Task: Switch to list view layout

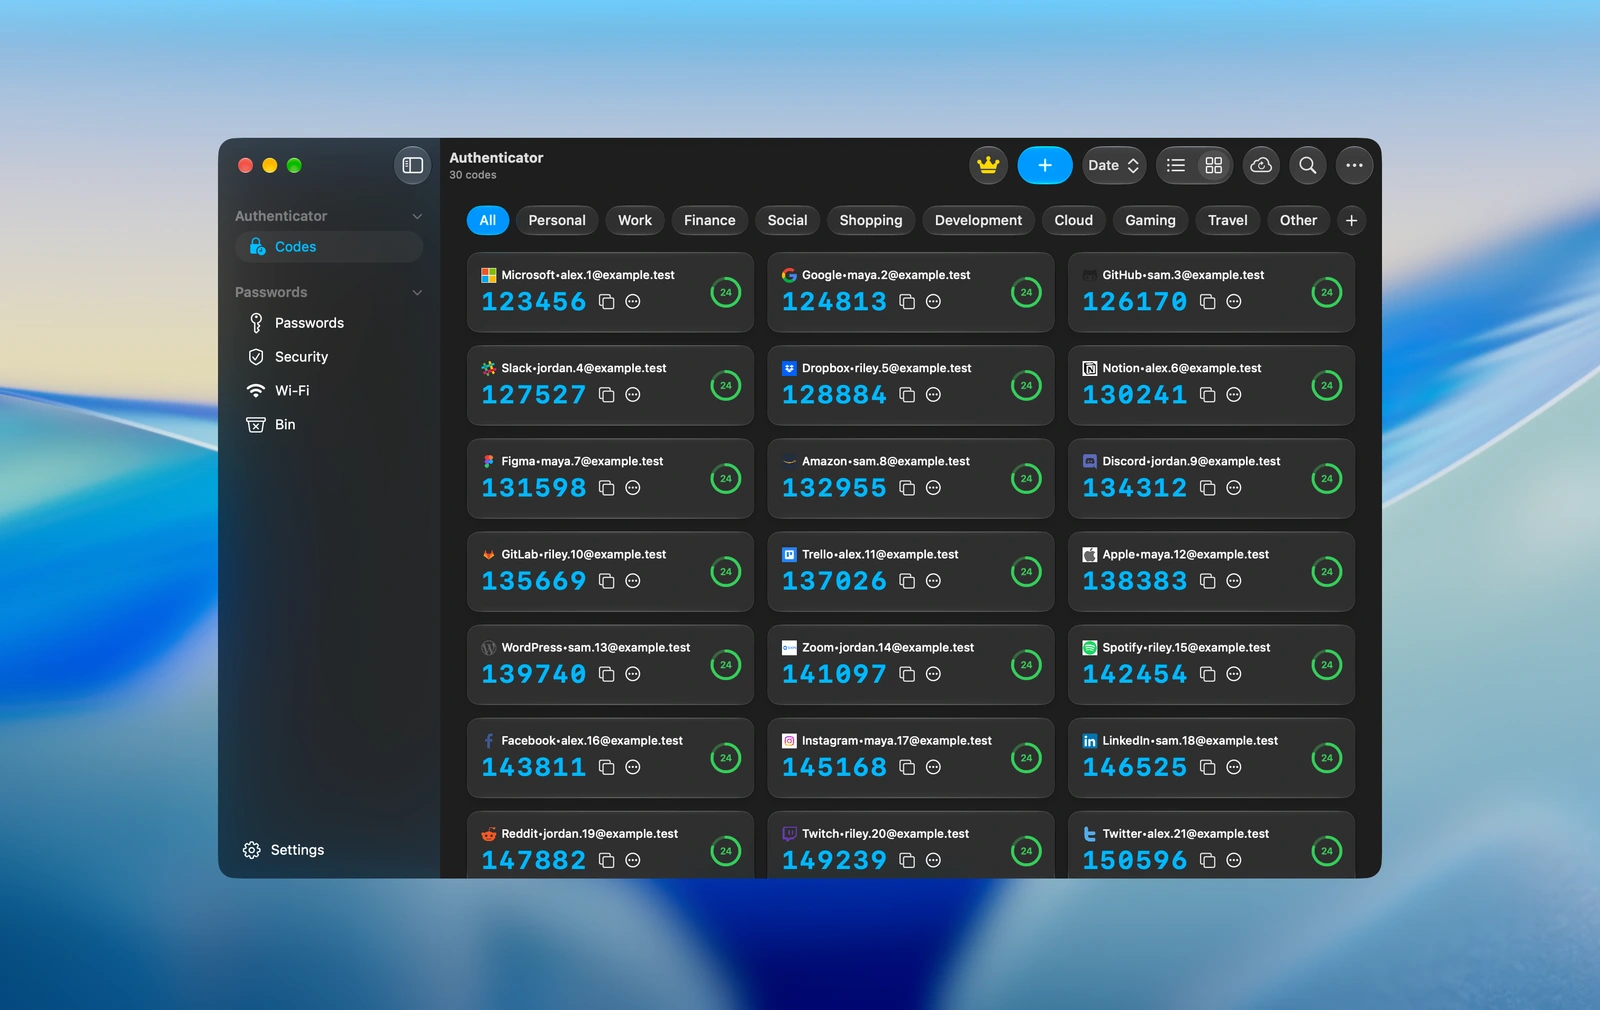Action: coord(1176,165)
